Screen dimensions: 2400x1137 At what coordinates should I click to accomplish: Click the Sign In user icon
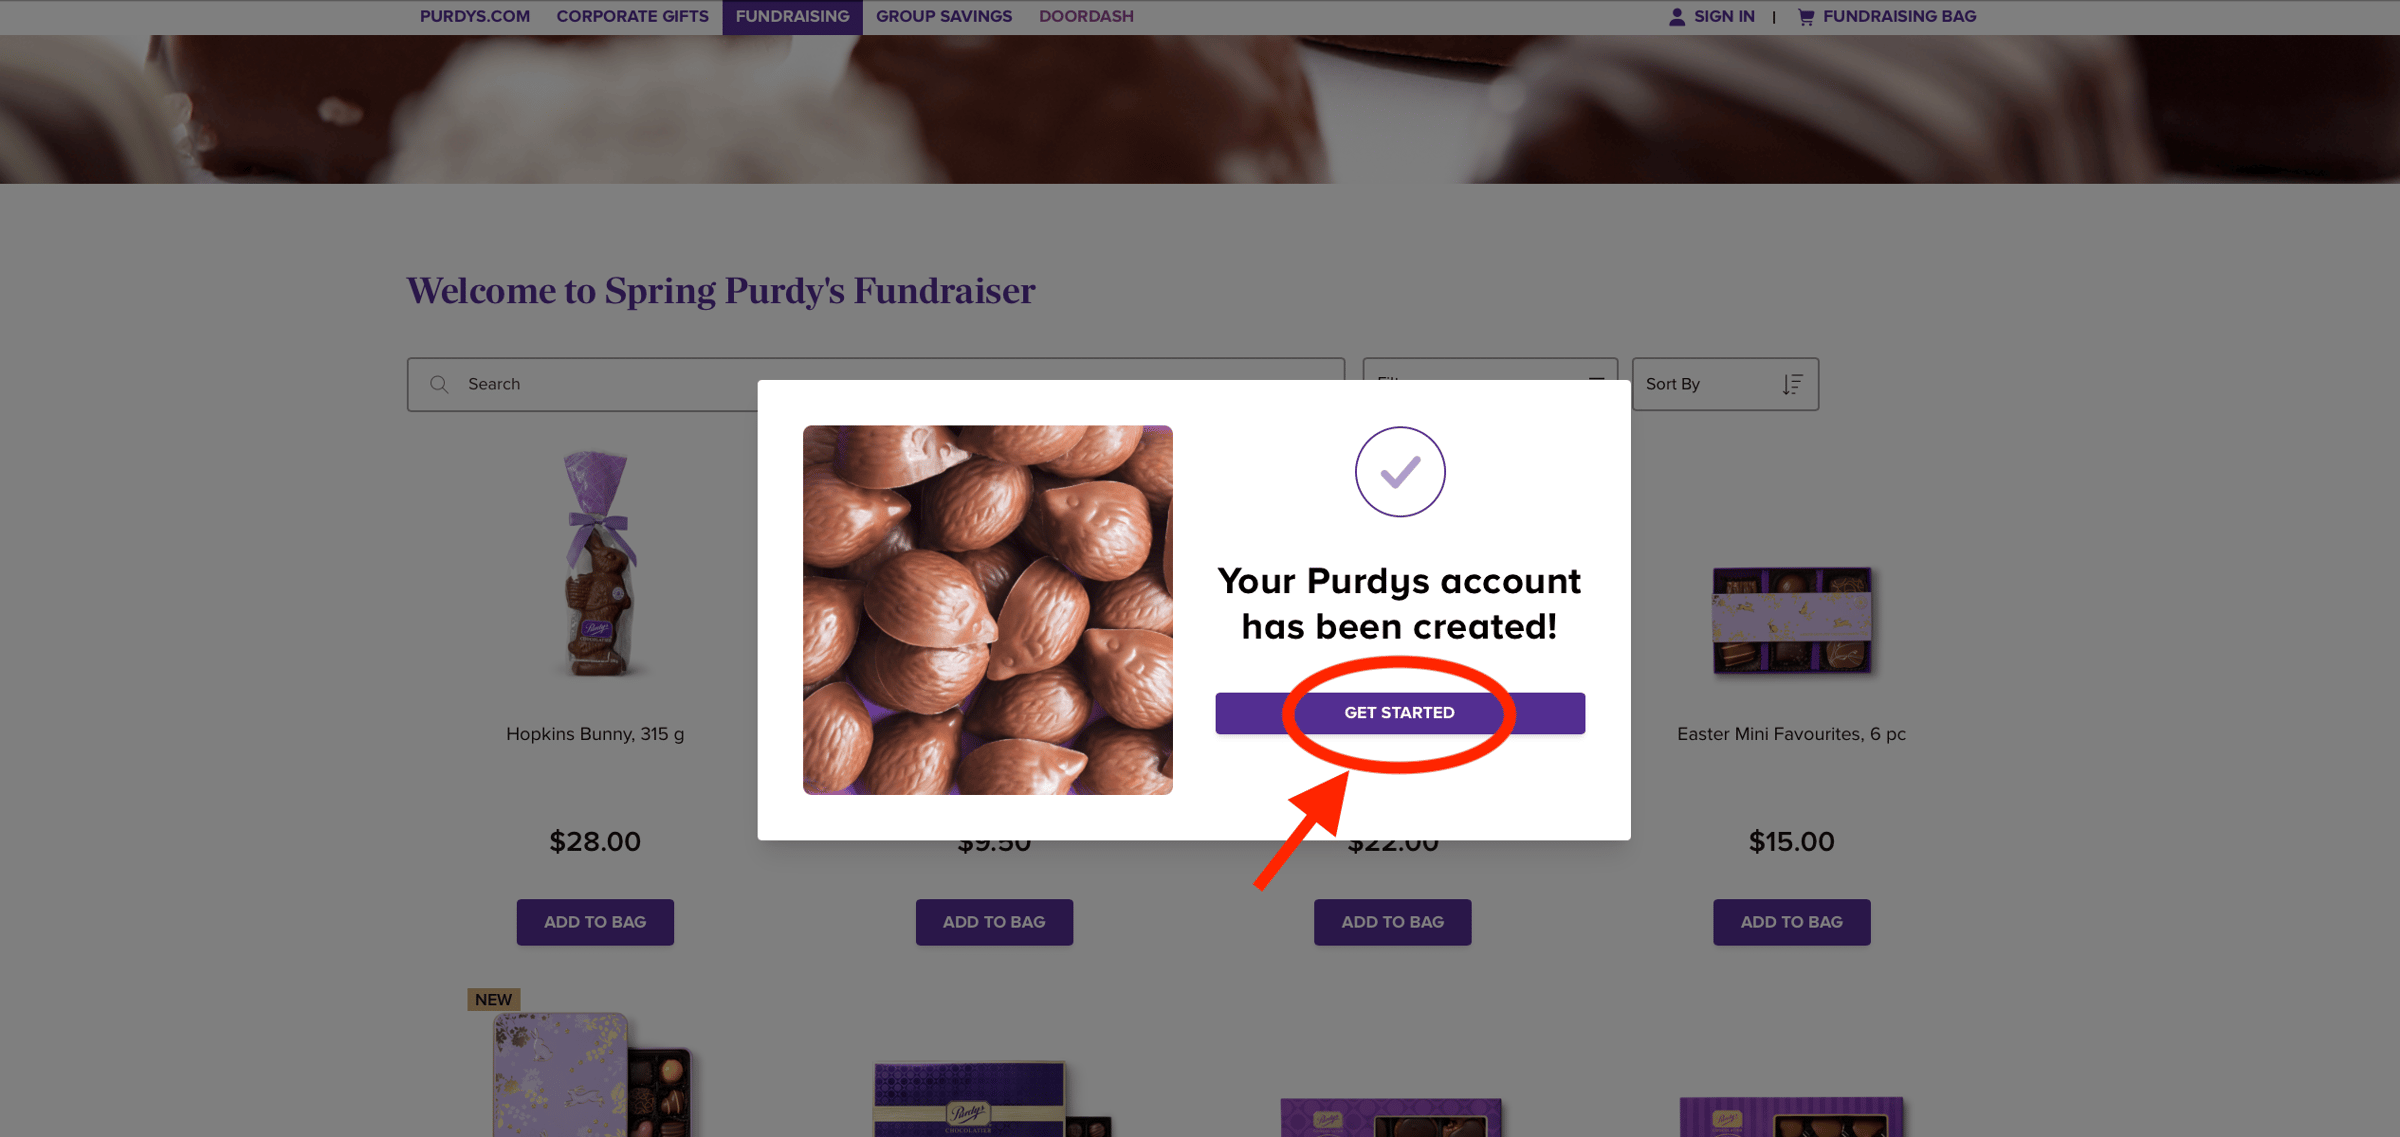click(x=1677, y=17)
